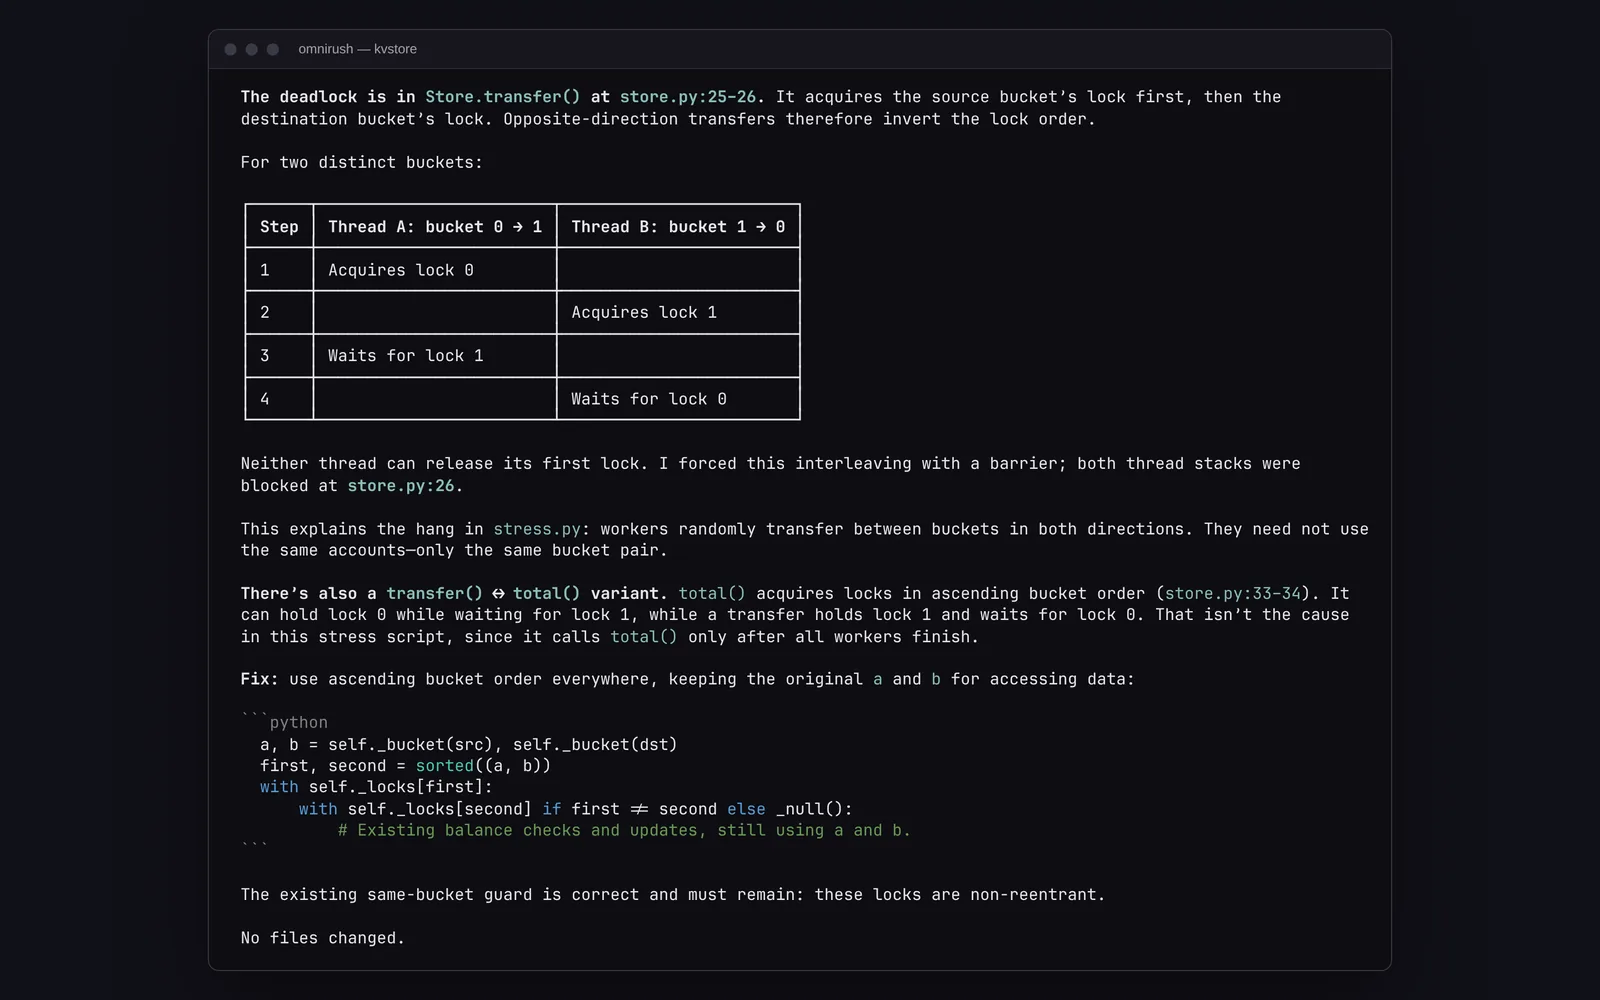The width and height of the screenshot is (1600, 1000).
Task: Select the 'Thread B: bucket 1 → 0' header
Action: click(x=678, y=227)
